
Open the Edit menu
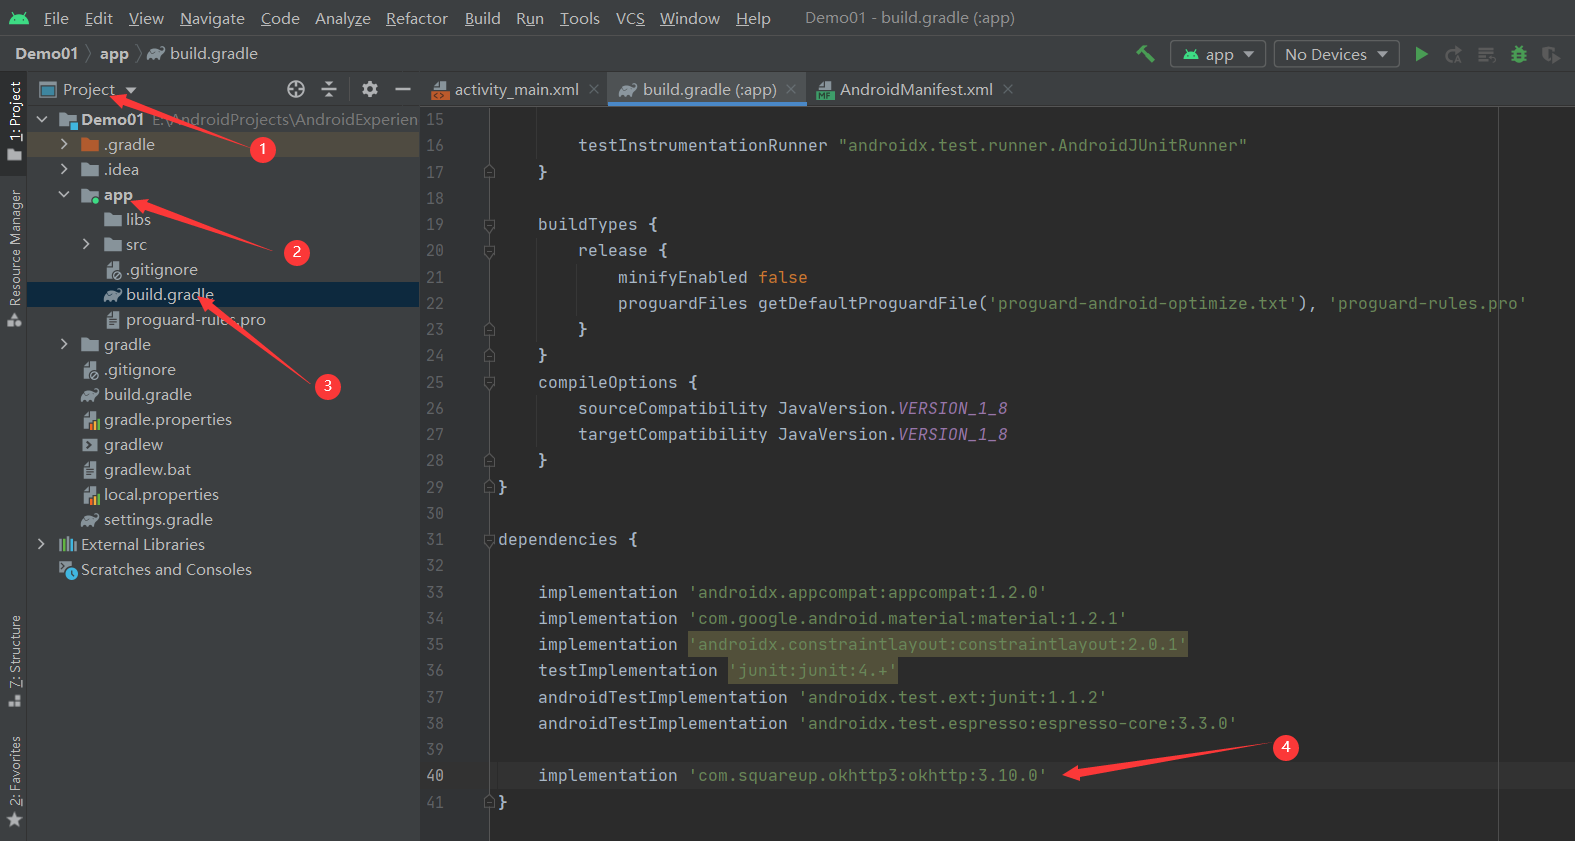[98, 18]
